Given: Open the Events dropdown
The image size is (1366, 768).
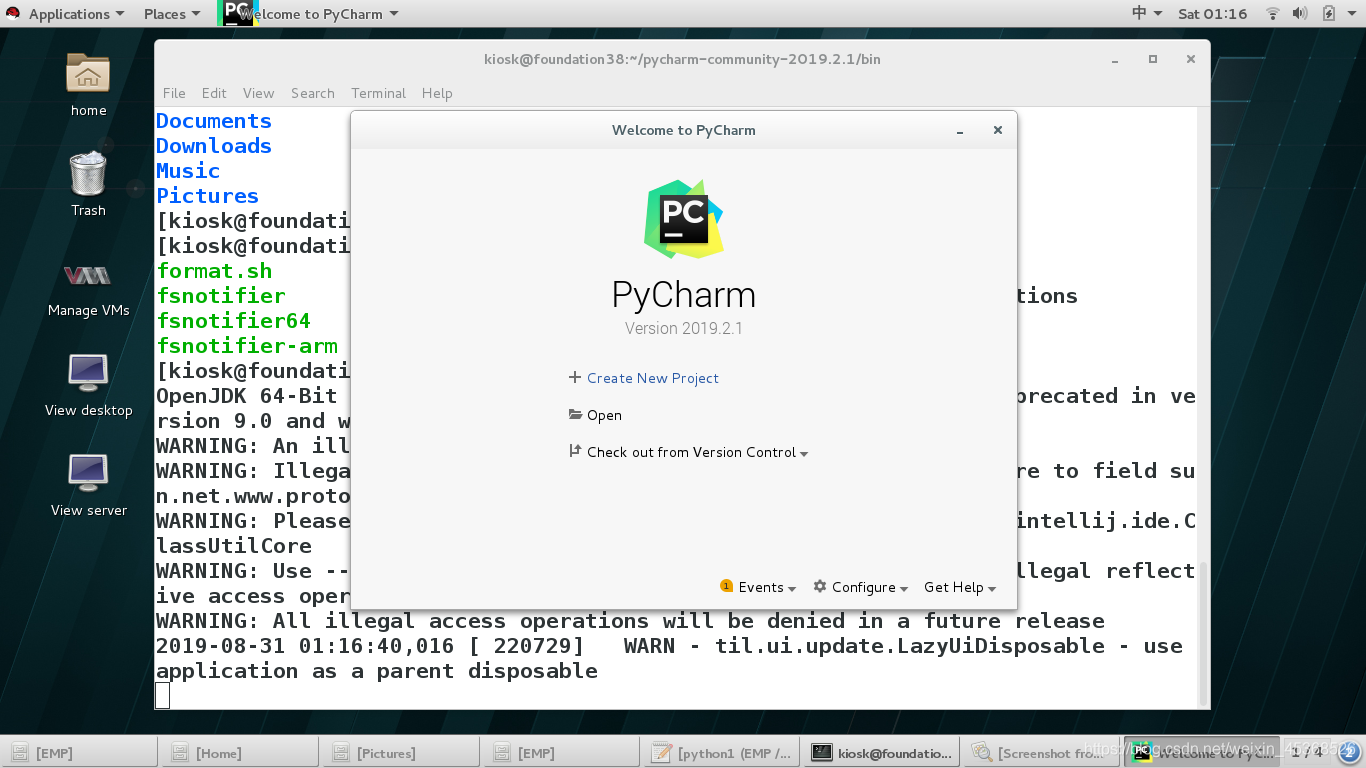Looking at the screenshot, I should pos(767,587).
